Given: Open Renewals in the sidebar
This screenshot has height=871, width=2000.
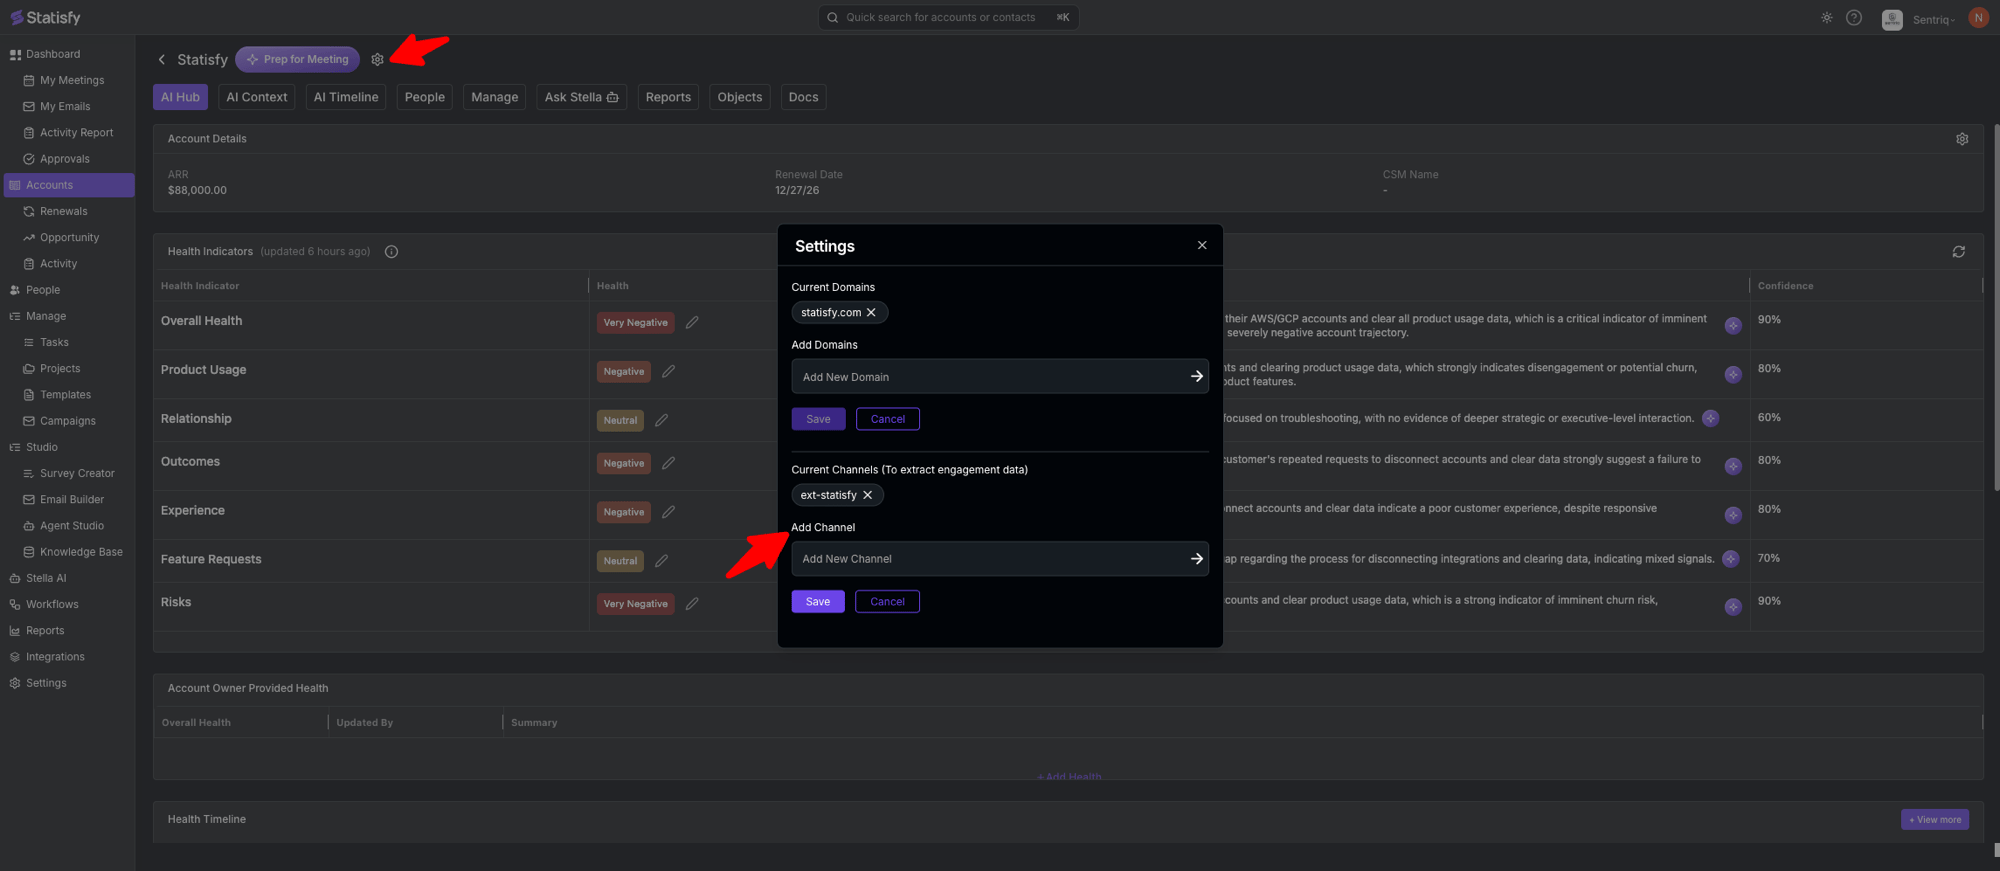Looking at the screenshot, I should coord(63,211).
